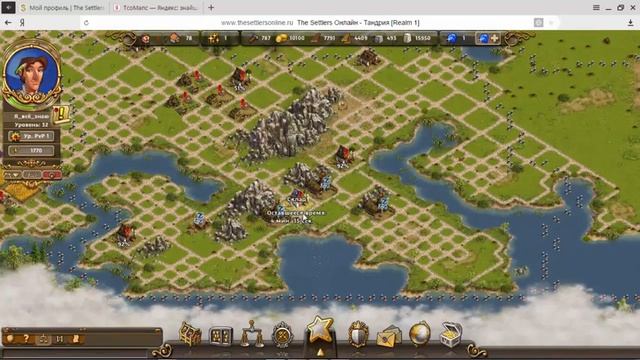Select the scroll news chat tab
The image size is (640, 360).
(x=76, y=338)
